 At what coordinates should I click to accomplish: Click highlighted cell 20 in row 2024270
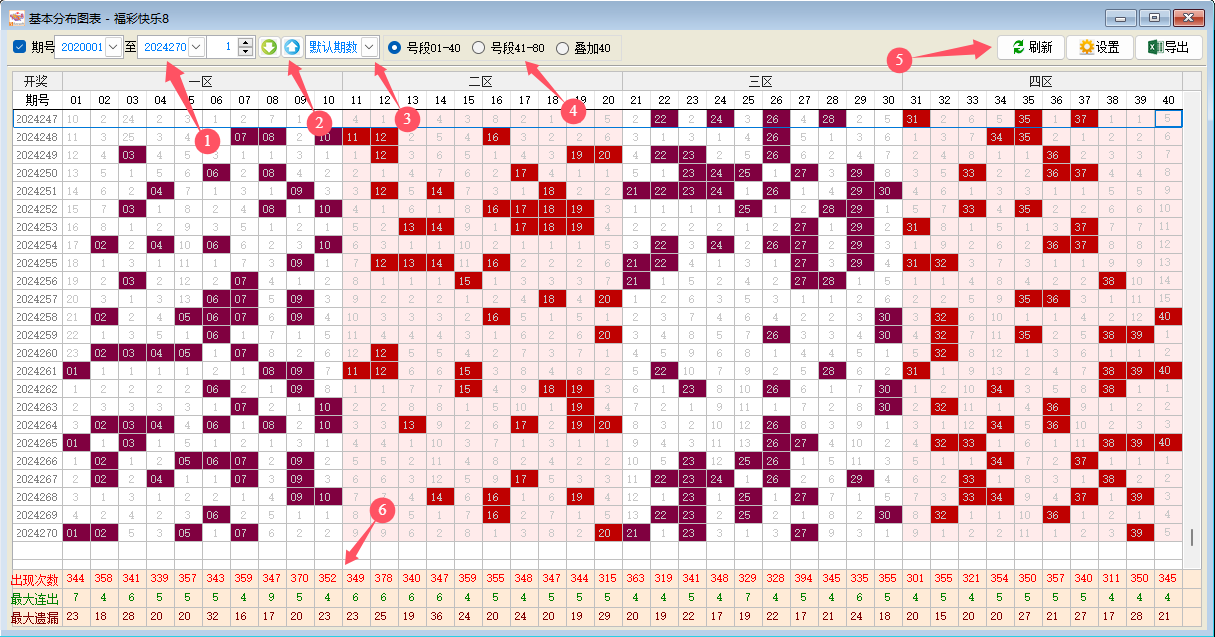pyautogui.click(x=607, y=532)
